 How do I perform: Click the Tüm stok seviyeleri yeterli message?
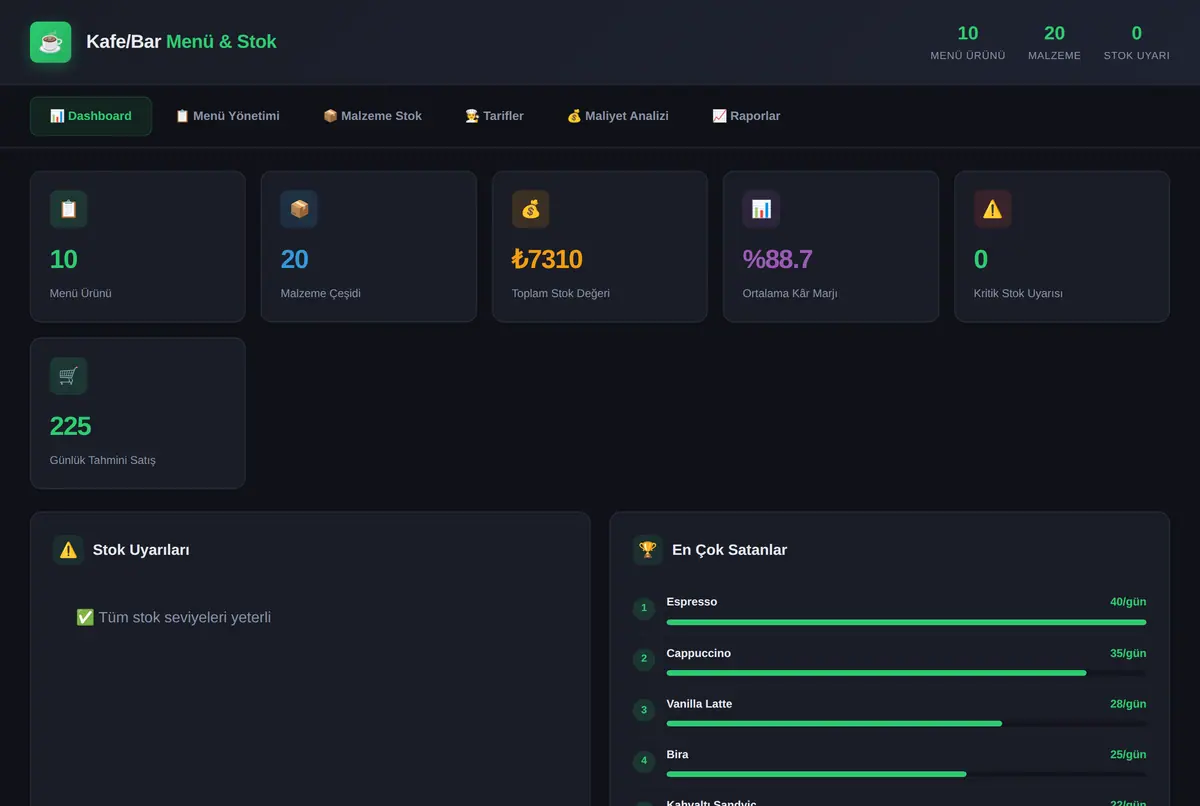(173, 617)
